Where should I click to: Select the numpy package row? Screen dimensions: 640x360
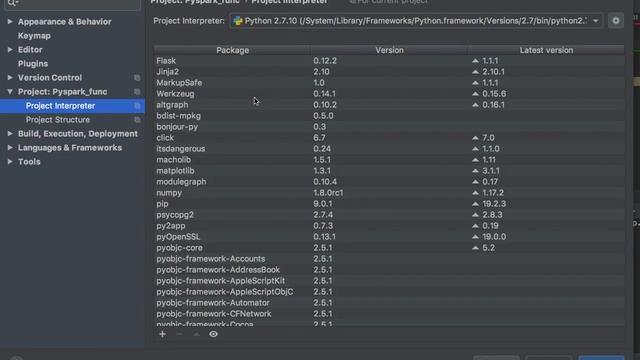tap(389, 193)
